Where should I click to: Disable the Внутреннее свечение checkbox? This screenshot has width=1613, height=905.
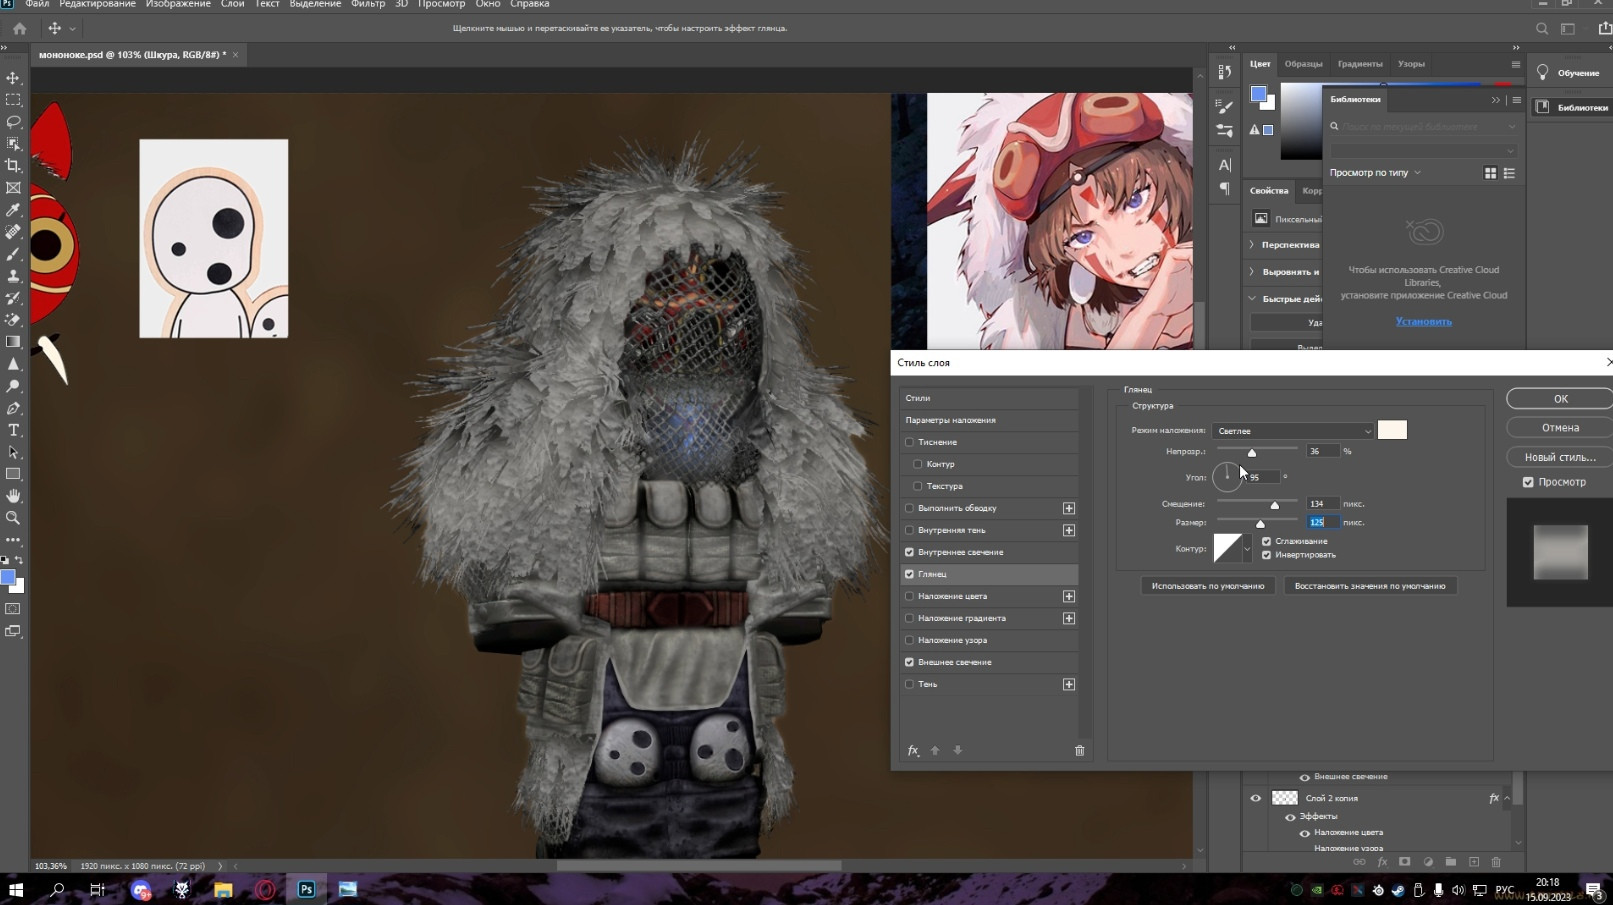pyautogui.click(x=909, y=552)
